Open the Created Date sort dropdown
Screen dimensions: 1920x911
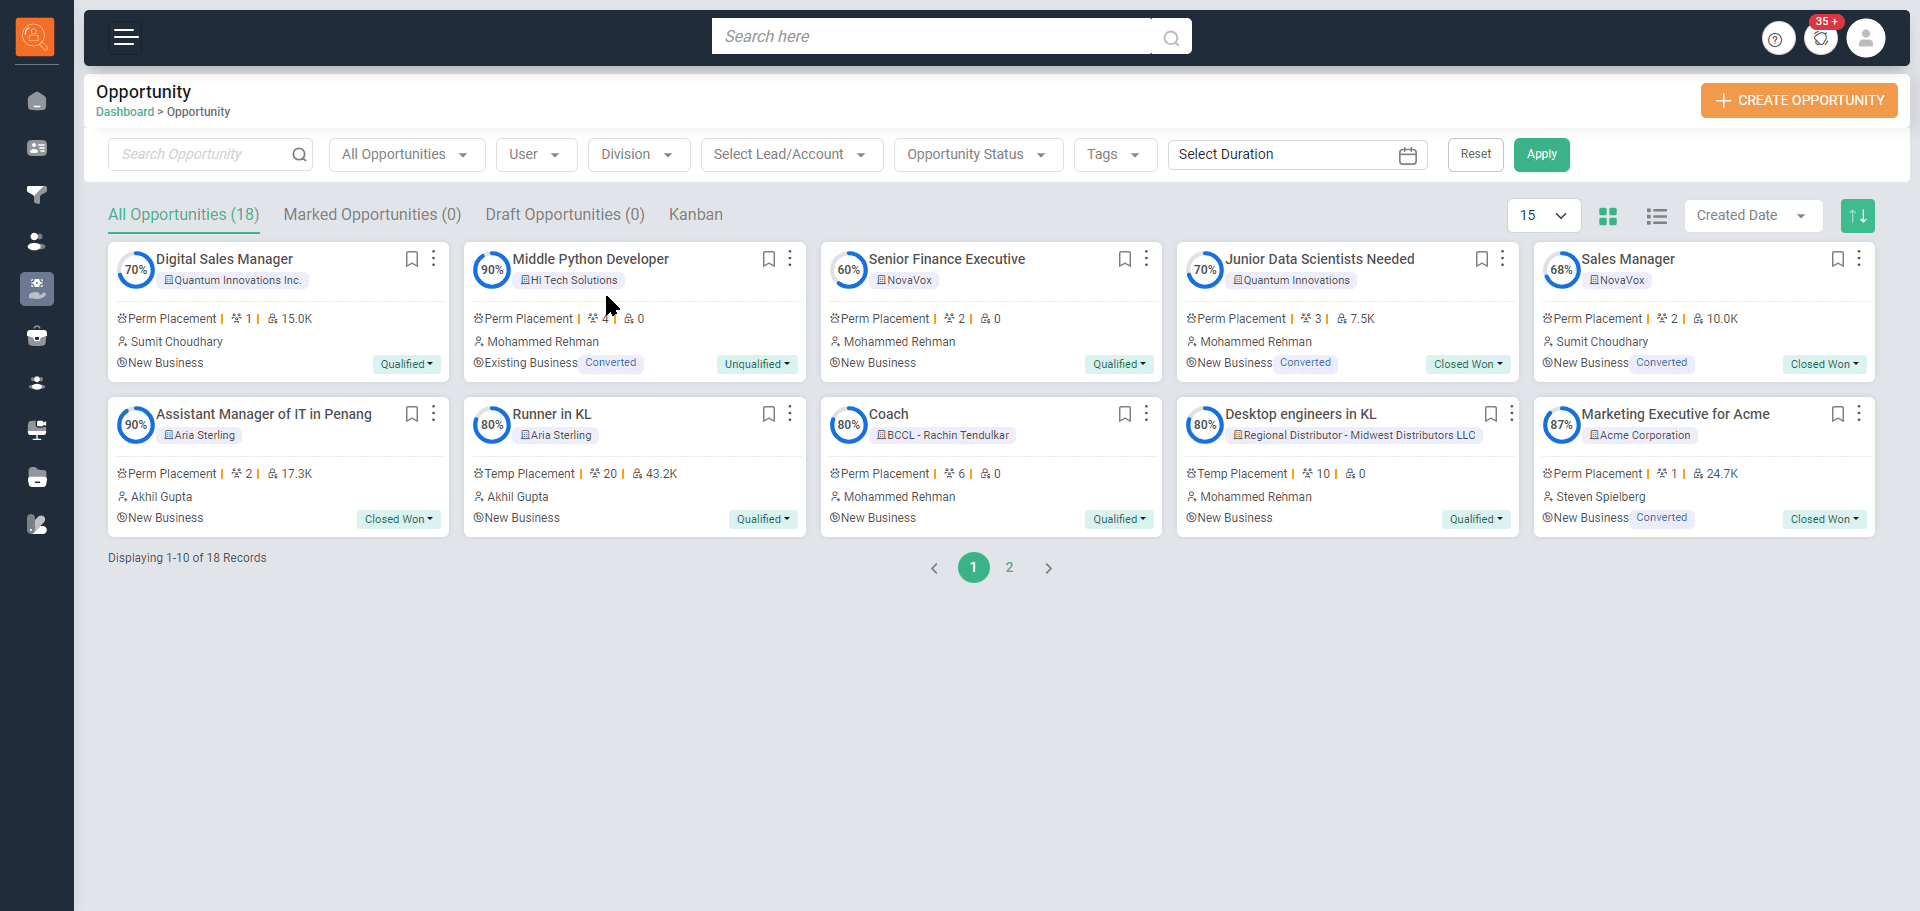pyautogui.click(x=1752, y=216)
